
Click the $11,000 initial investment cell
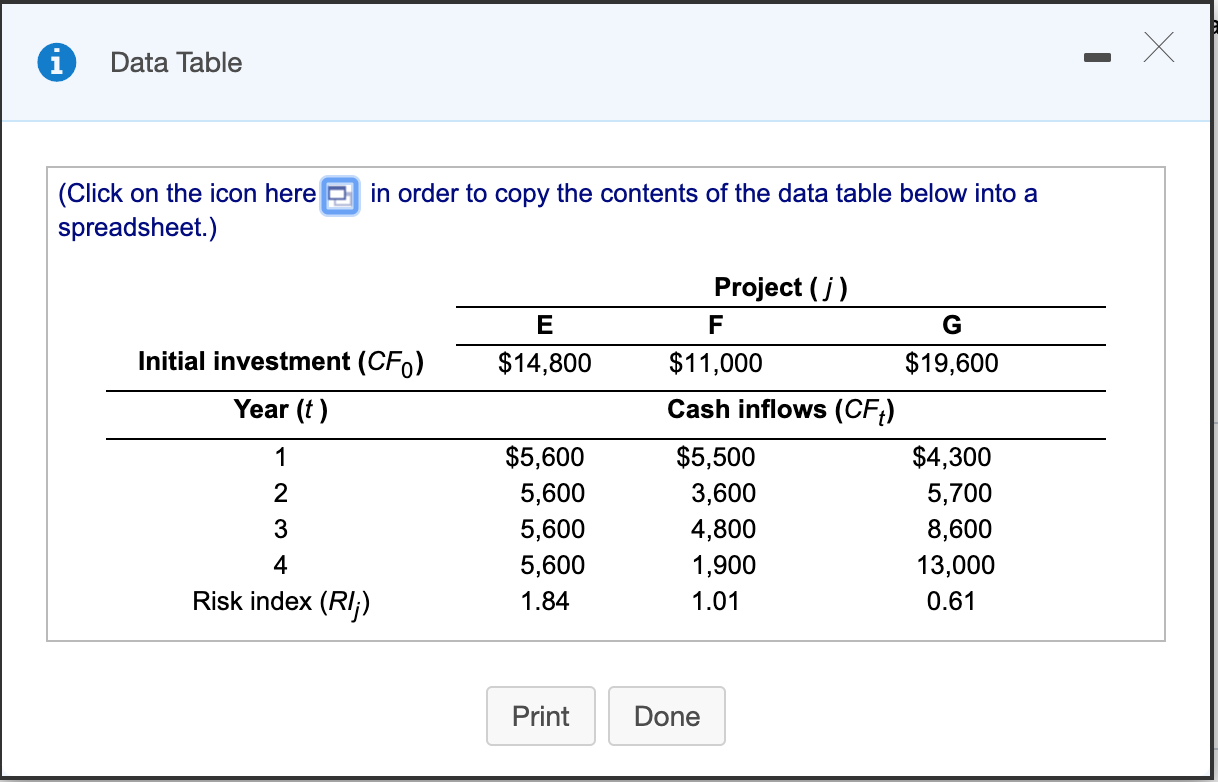pos(715,363)
